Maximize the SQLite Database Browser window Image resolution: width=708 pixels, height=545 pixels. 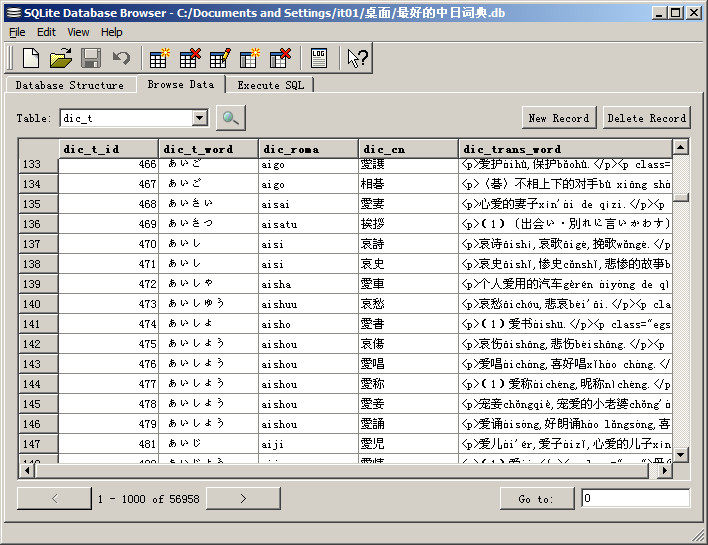pos(675,13)
